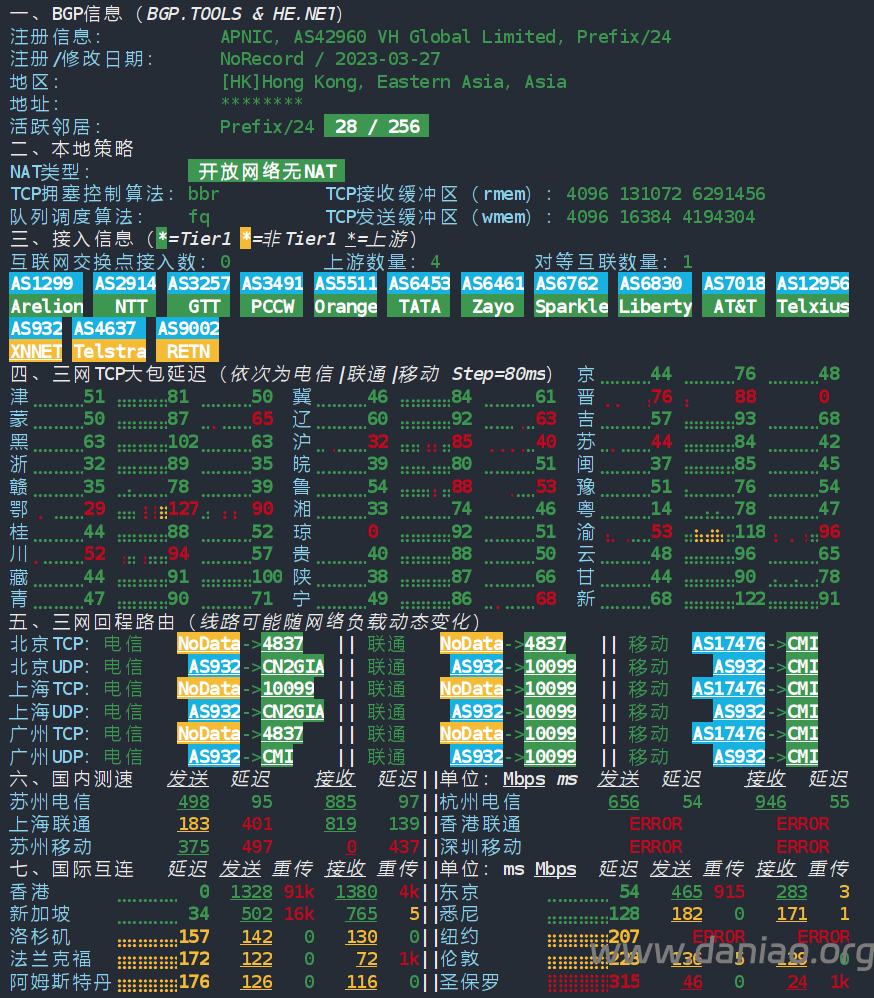Click the AS3491 PCCW badge
The width and height of the screenshot is (874, 998).
pos(272,295)
